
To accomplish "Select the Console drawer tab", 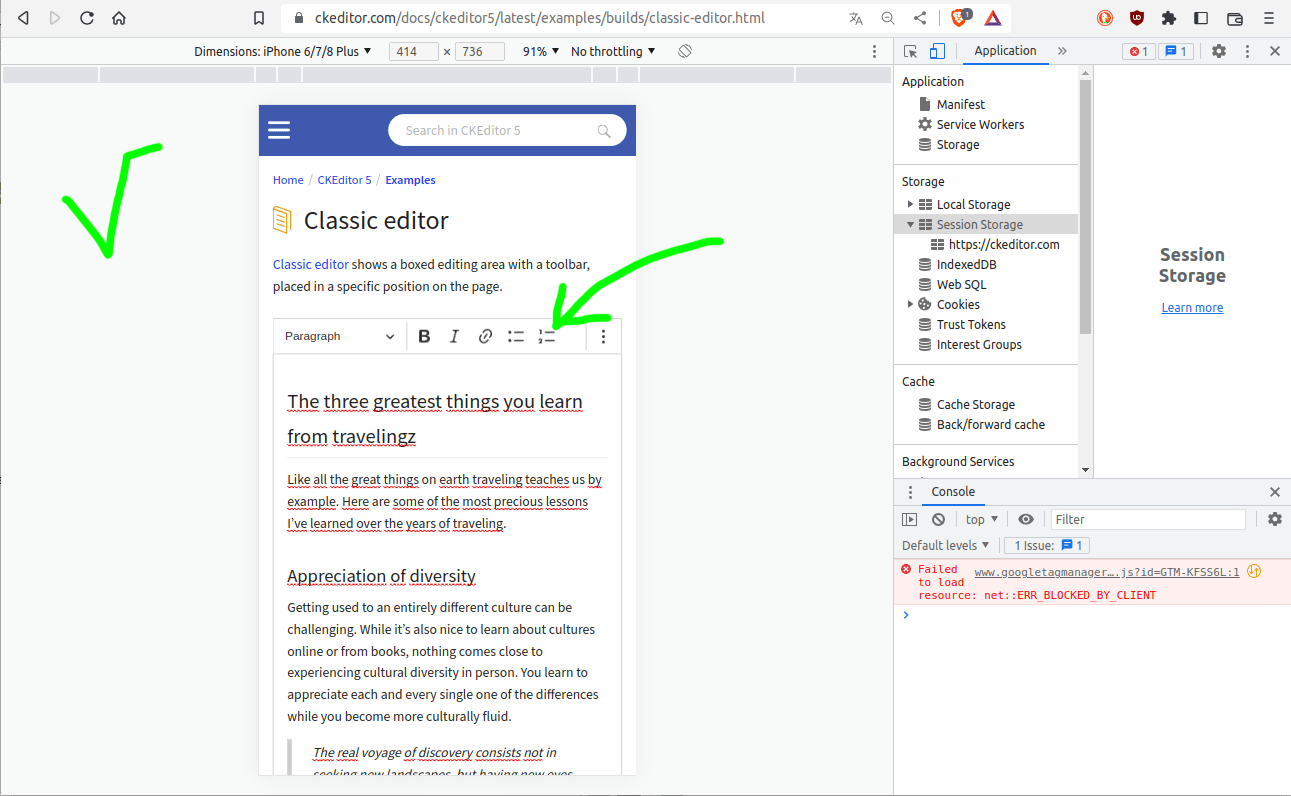I will [x=953, y=492].
